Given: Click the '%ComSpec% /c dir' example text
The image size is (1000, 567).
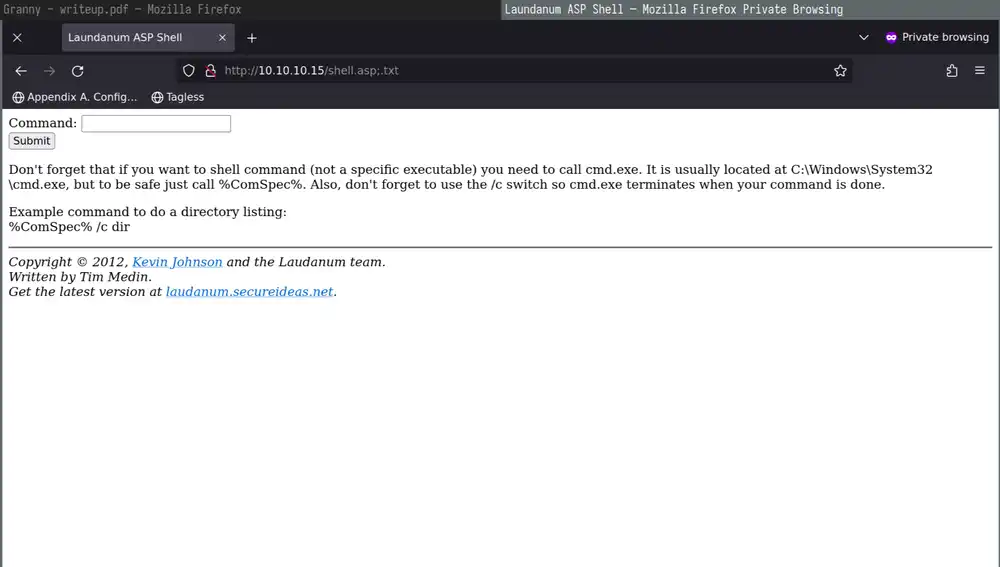Looking at the screenshot, I should click(x=69, y=226).
